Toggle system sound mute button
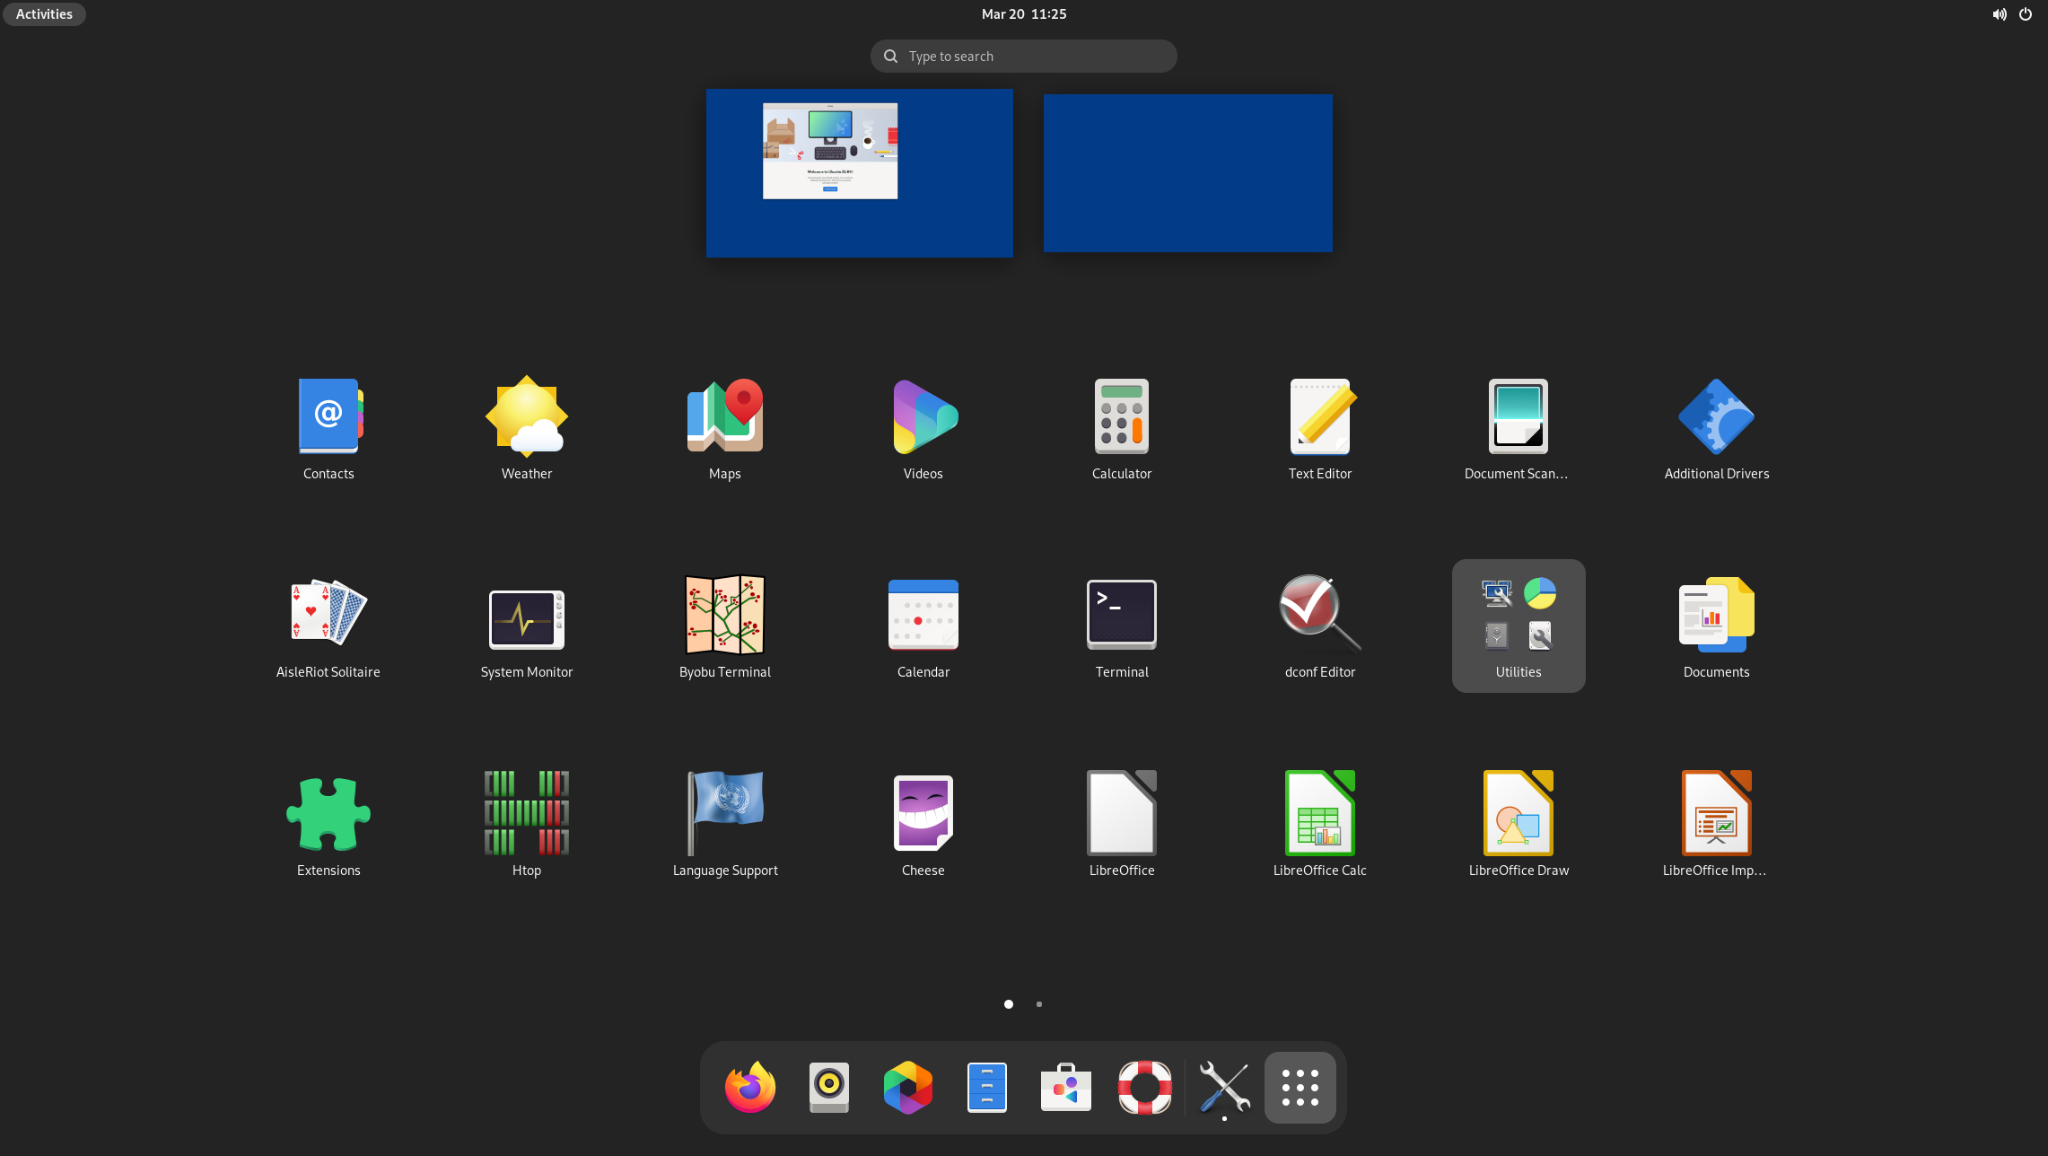The height and width of the screenshot is (1156, 2048). 1999,13
